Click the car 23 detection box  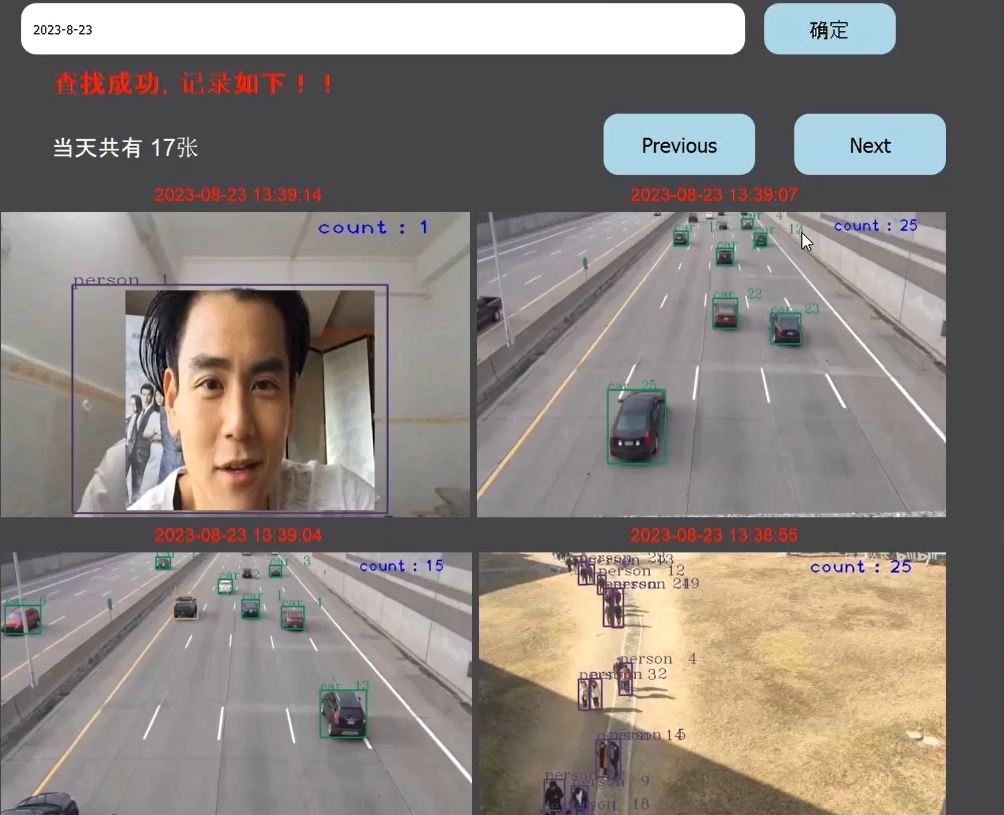[x=786, y=328]
